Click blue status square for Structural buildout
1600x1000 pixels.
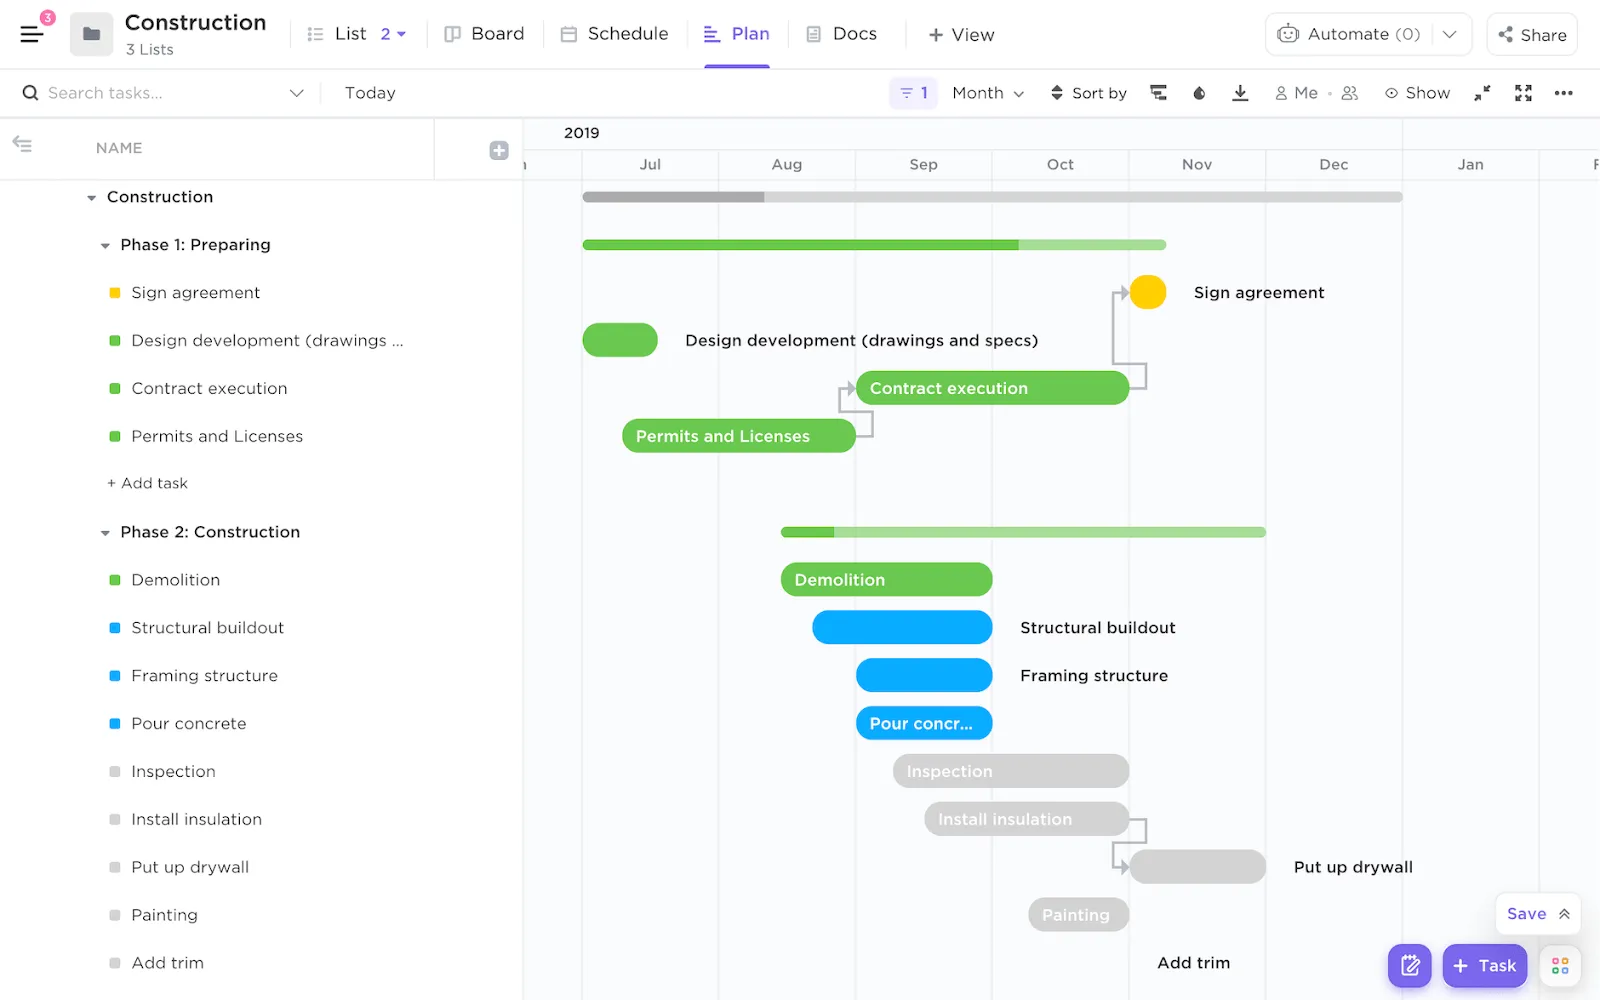[115, 628]
